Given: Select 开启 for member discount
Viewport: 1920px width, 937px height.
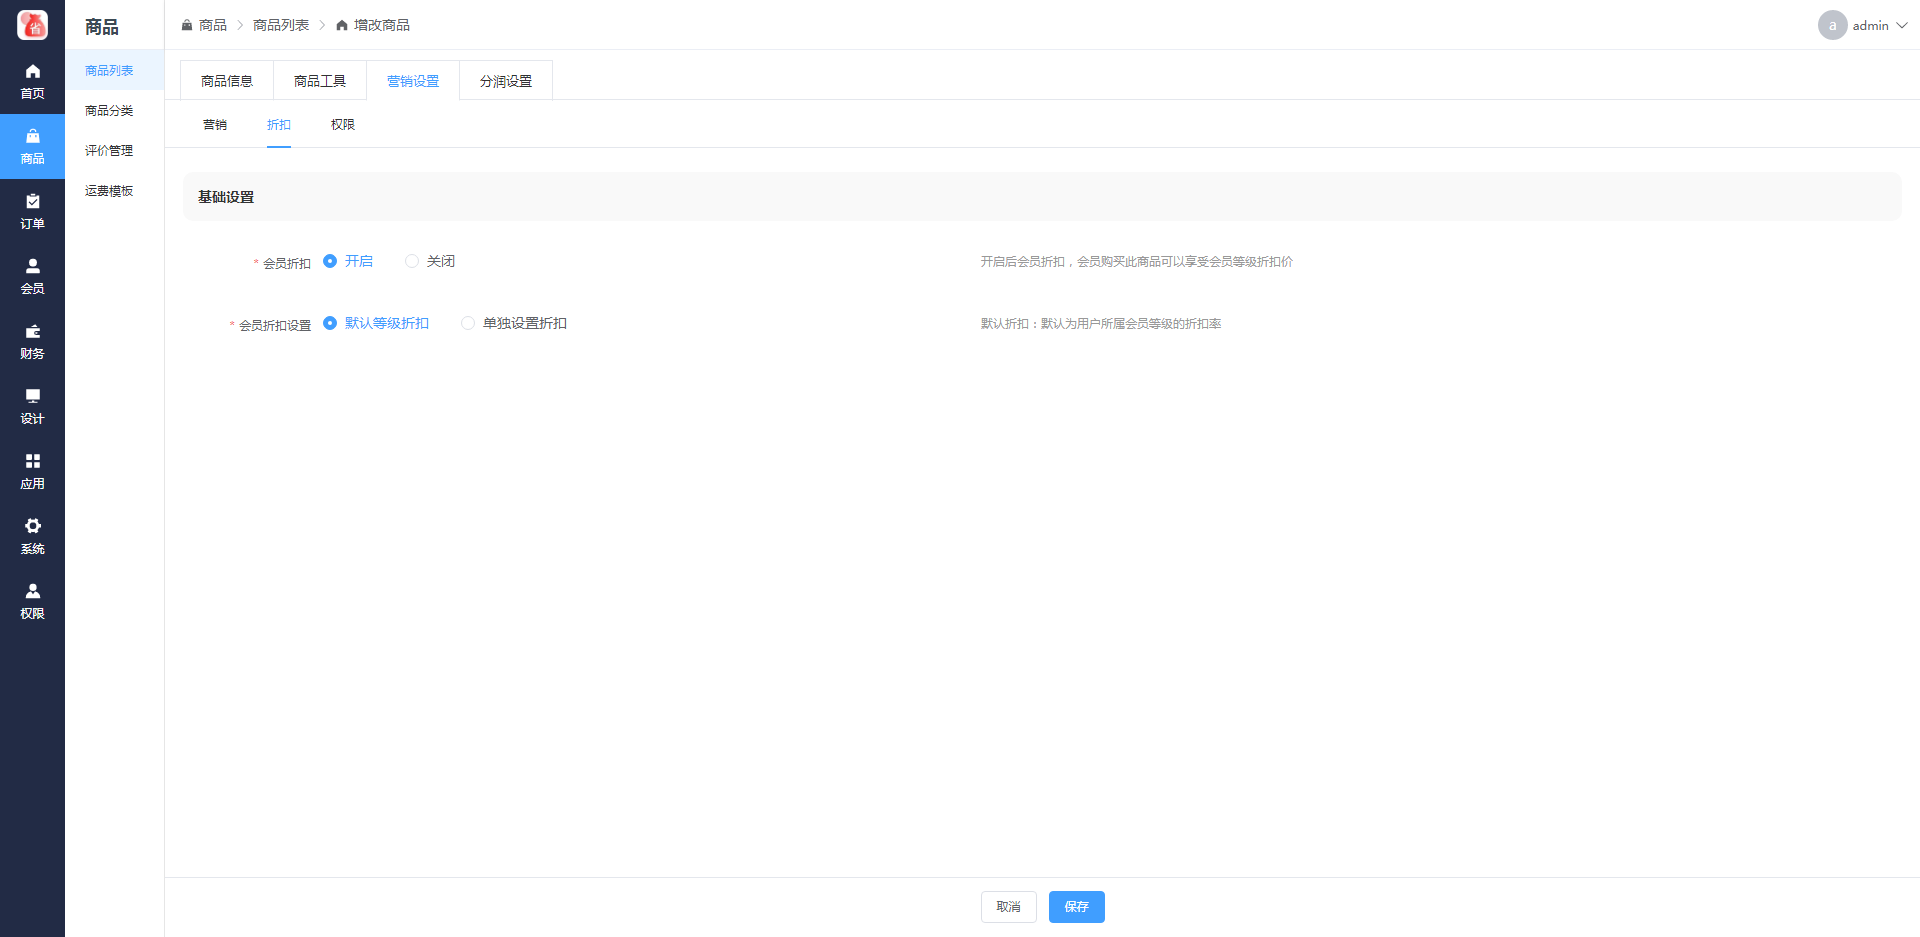Looking at the screenshot, I should click(330, 261).
